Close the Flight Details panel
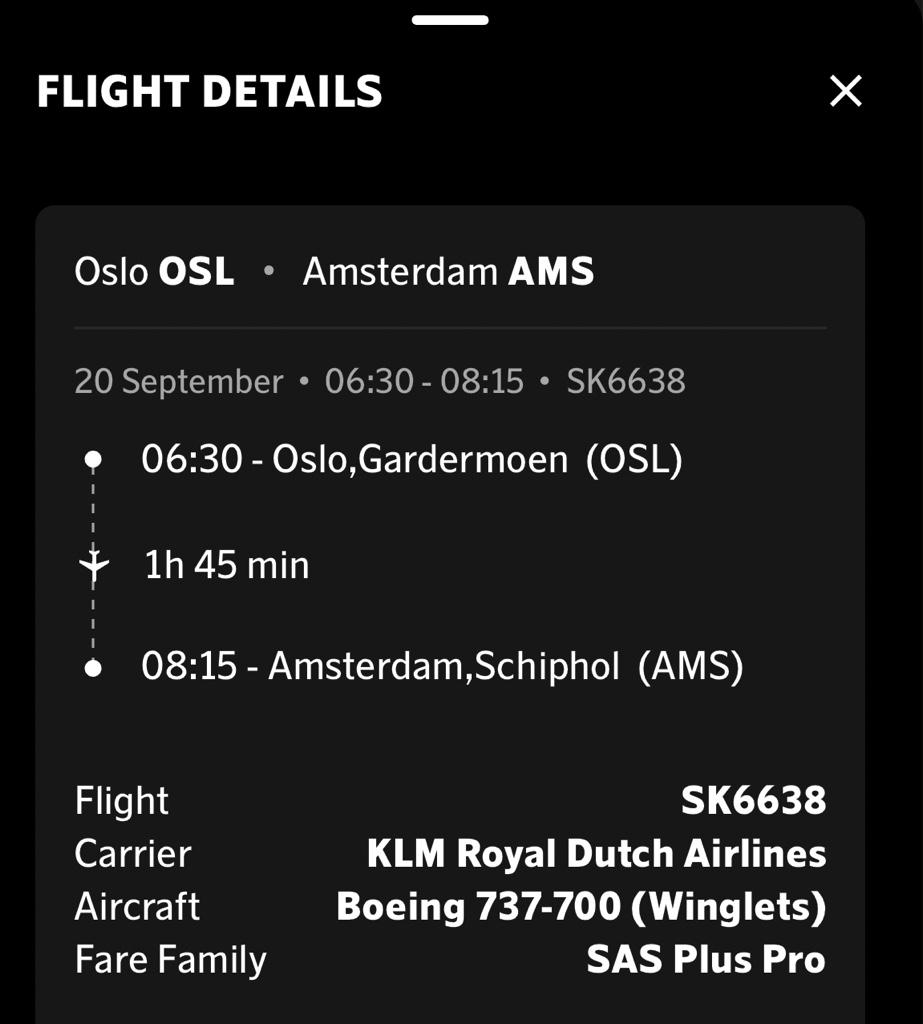The image size is (923, 1024). click(845, 91)
